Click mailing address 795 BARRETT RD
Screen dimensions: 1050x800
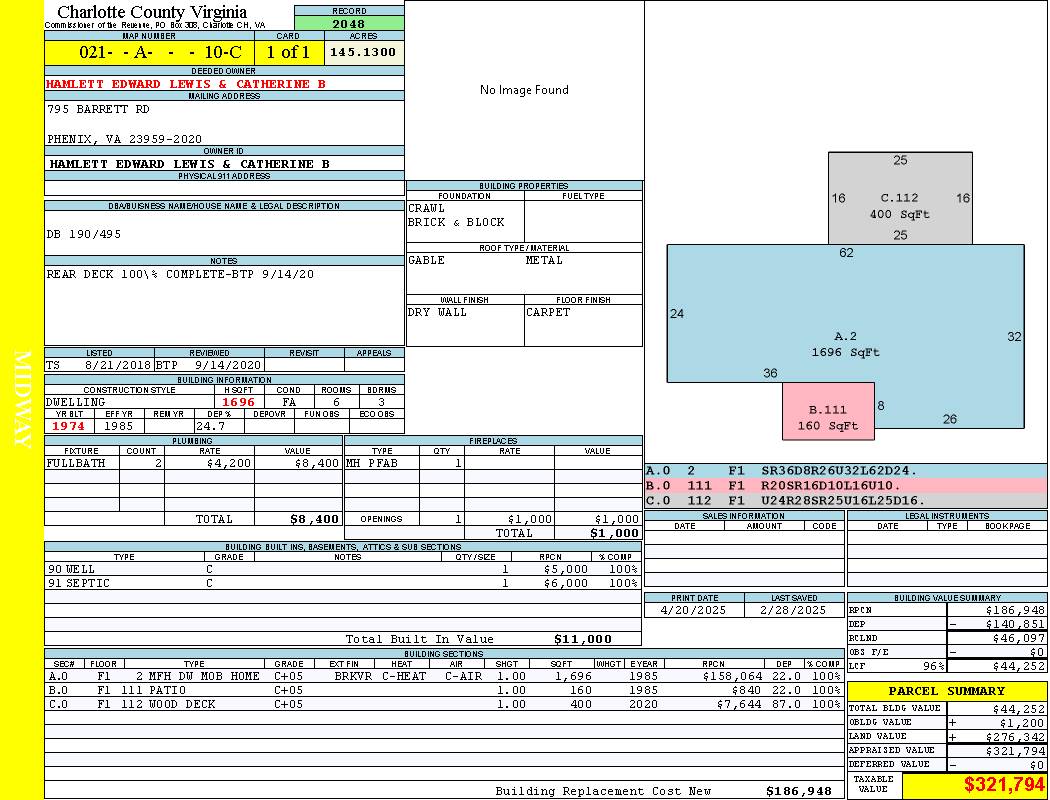pyautogui.click(x=98, y=109)
